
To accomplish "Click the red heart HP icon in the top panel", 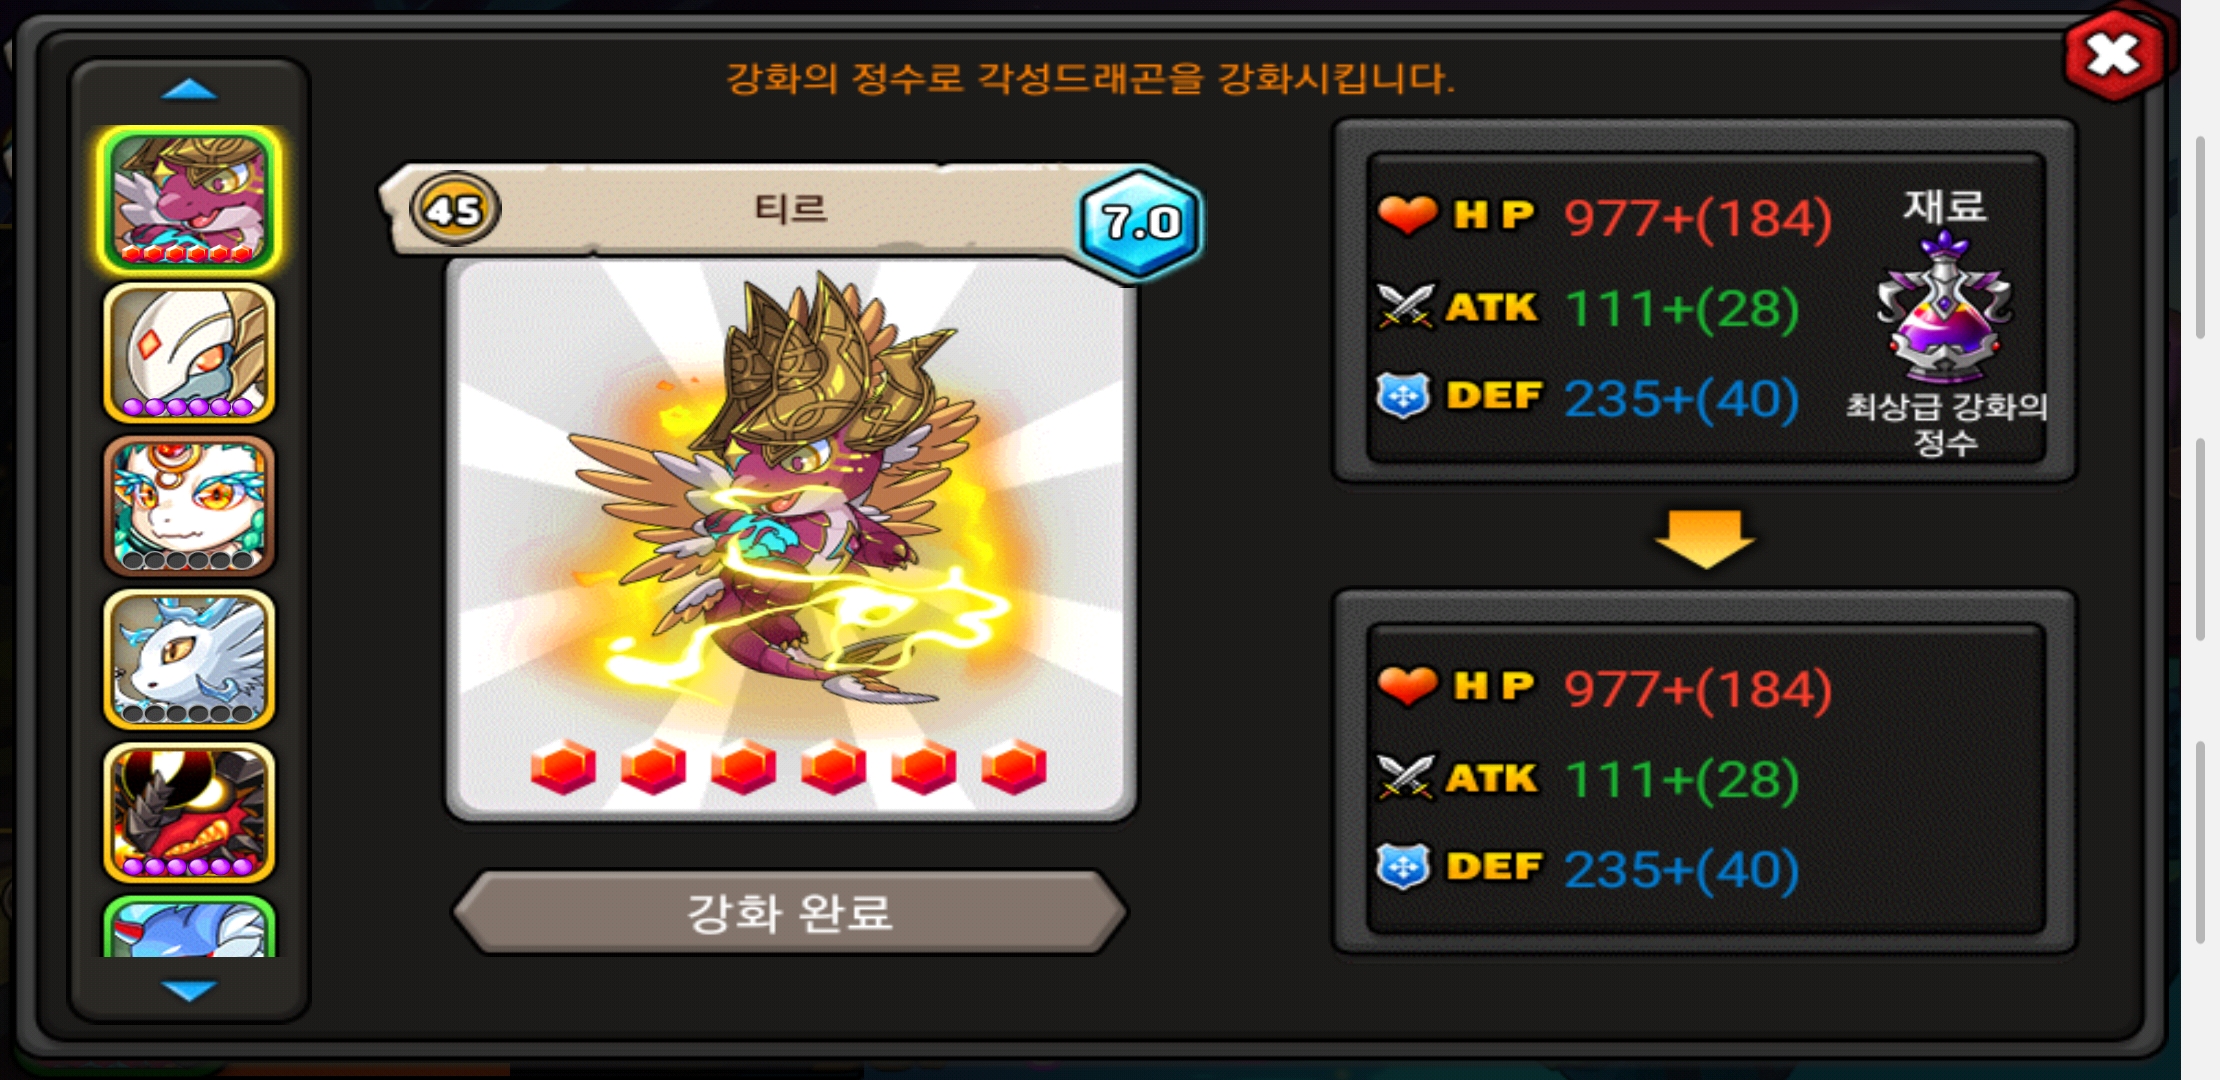I will click(x=1407, y=215).
